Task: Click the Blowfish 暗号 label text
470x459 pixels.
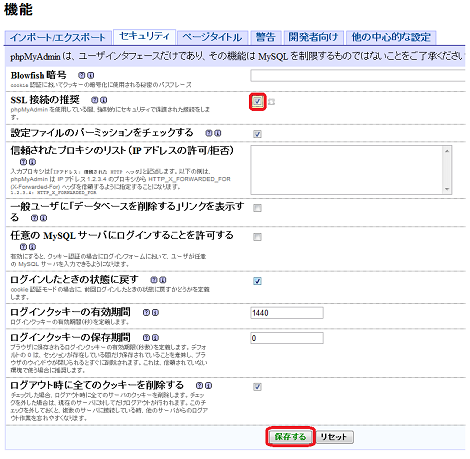Action: click(x=38, y=75)
